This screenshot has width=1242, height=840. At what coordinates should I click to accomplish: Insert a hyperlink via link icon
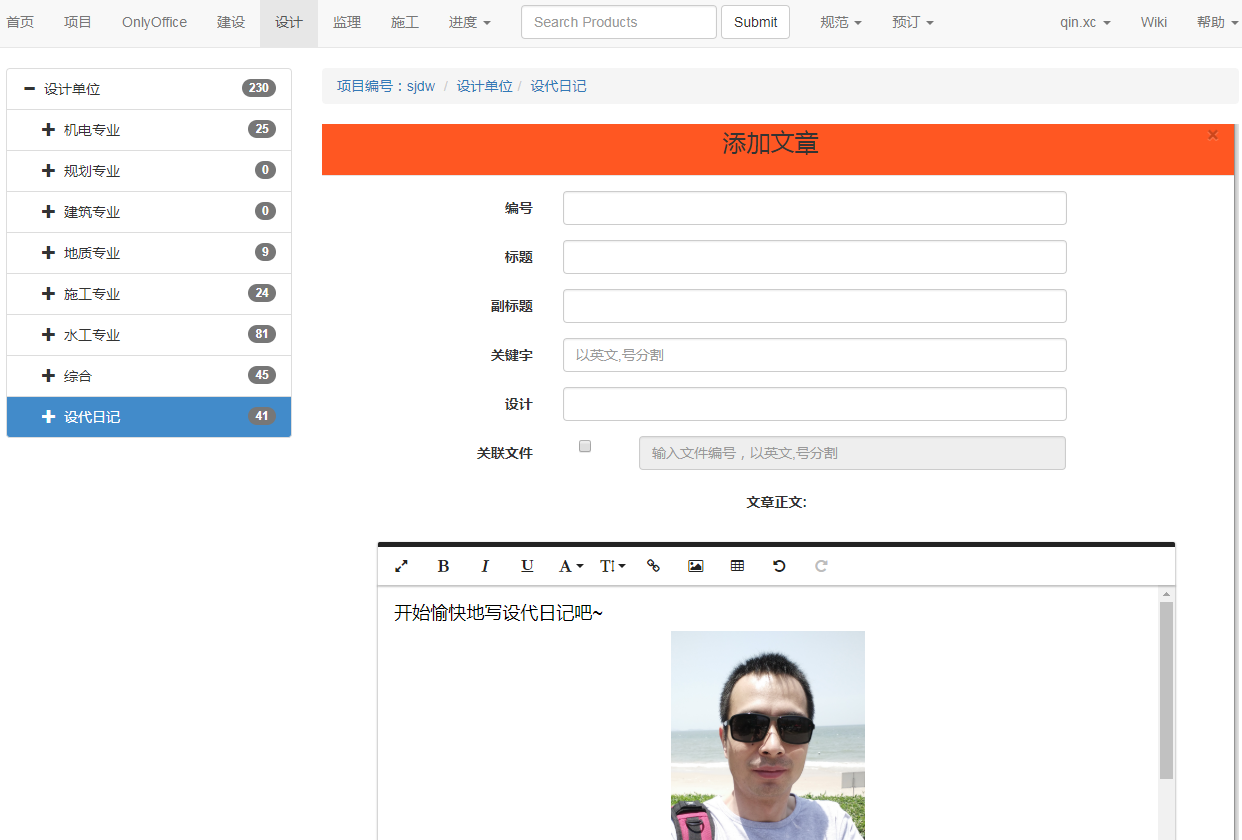tap(653, 566)
